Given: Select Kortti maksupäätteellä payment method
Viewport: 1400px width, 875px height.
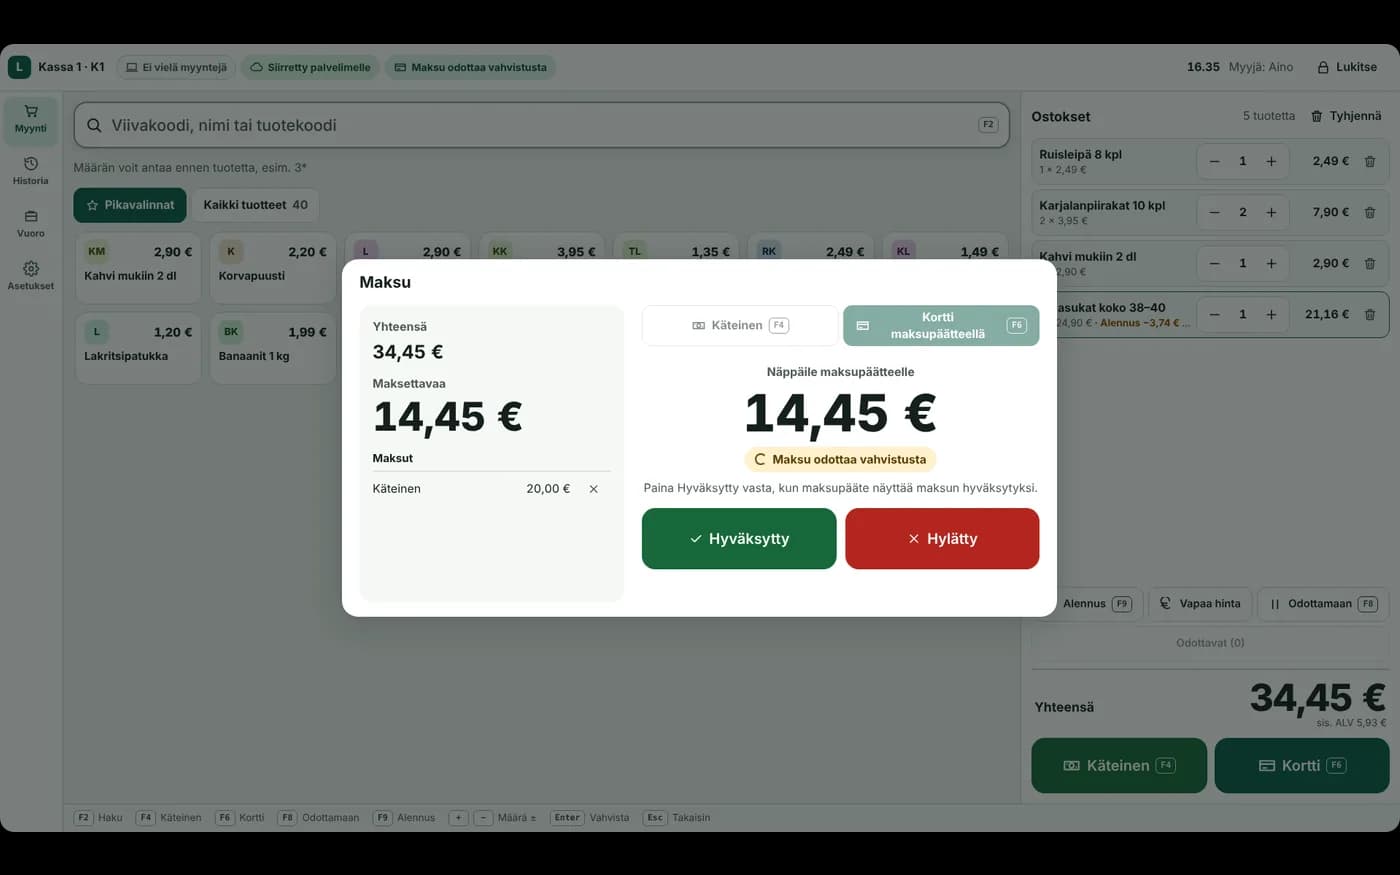Looking at the screenshot, I should 941,325.
